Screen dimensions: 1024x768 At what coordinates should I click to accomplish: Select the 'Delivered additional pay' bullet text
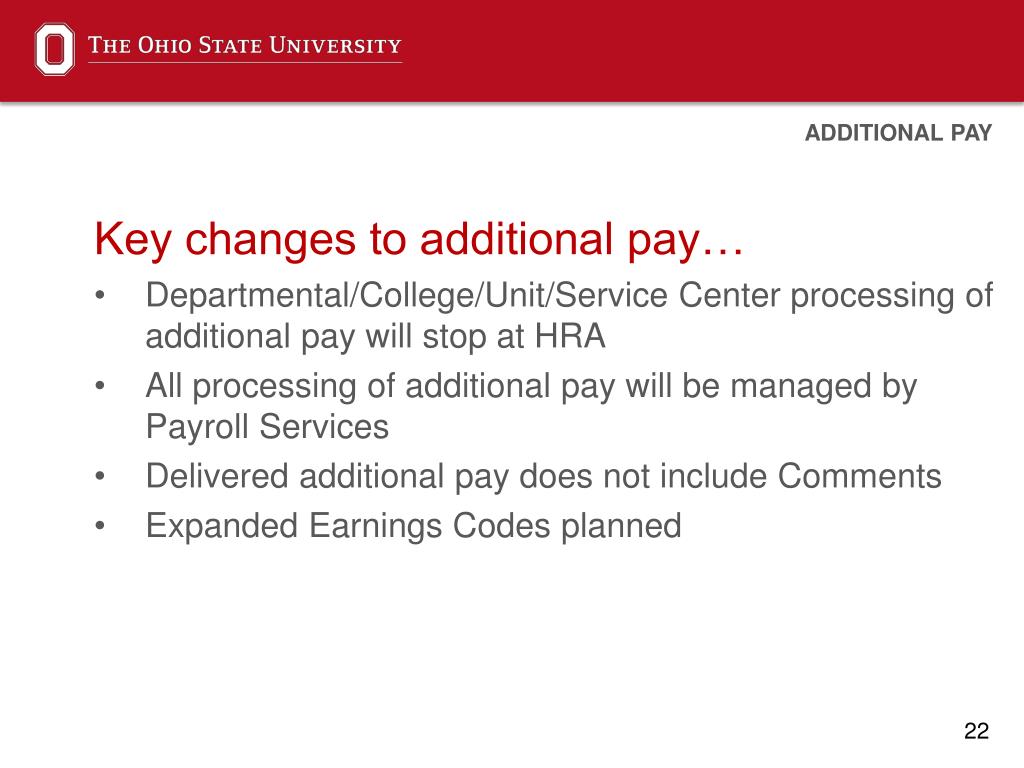[543, 476]
